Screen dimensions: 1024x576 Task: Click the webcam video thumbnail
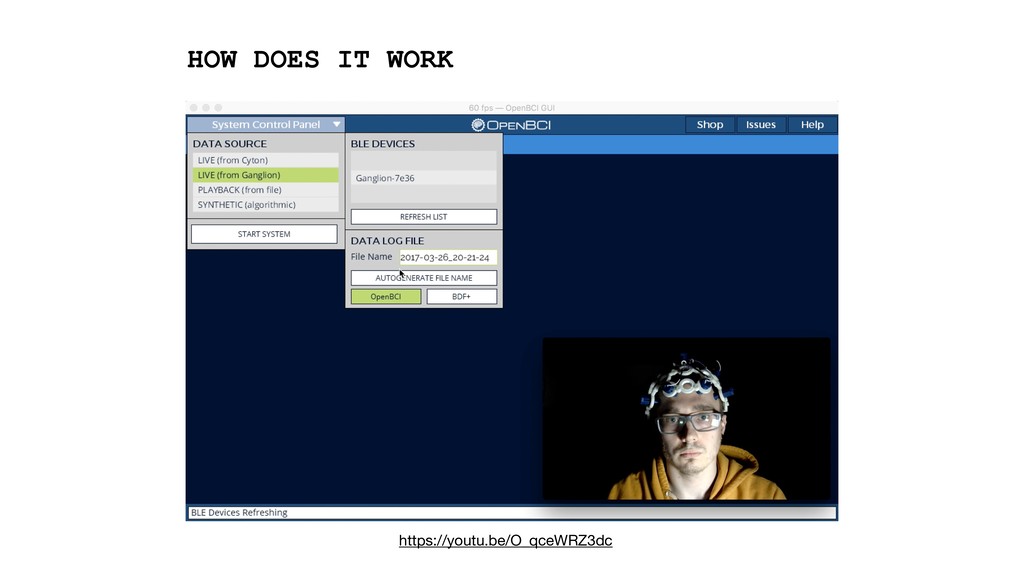click(686, 419)
